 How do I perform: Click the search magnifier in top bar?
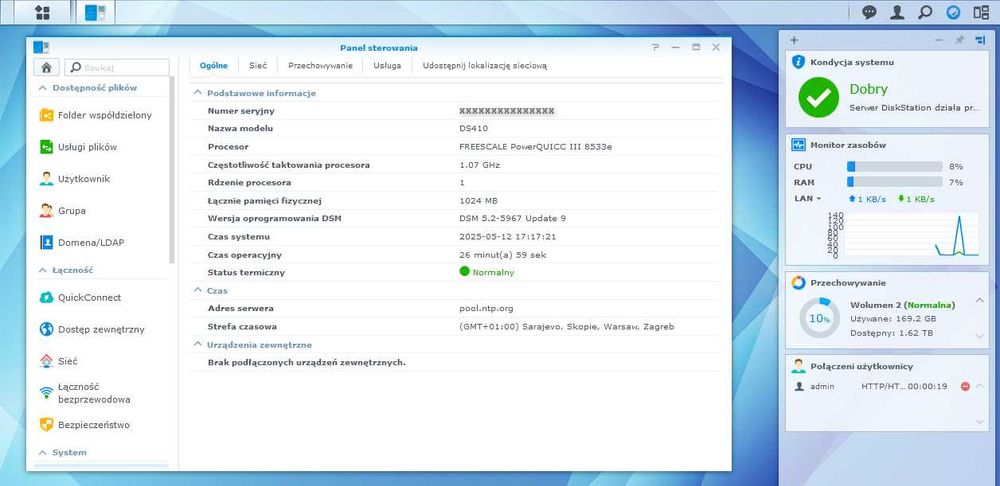tap(925, 12)
